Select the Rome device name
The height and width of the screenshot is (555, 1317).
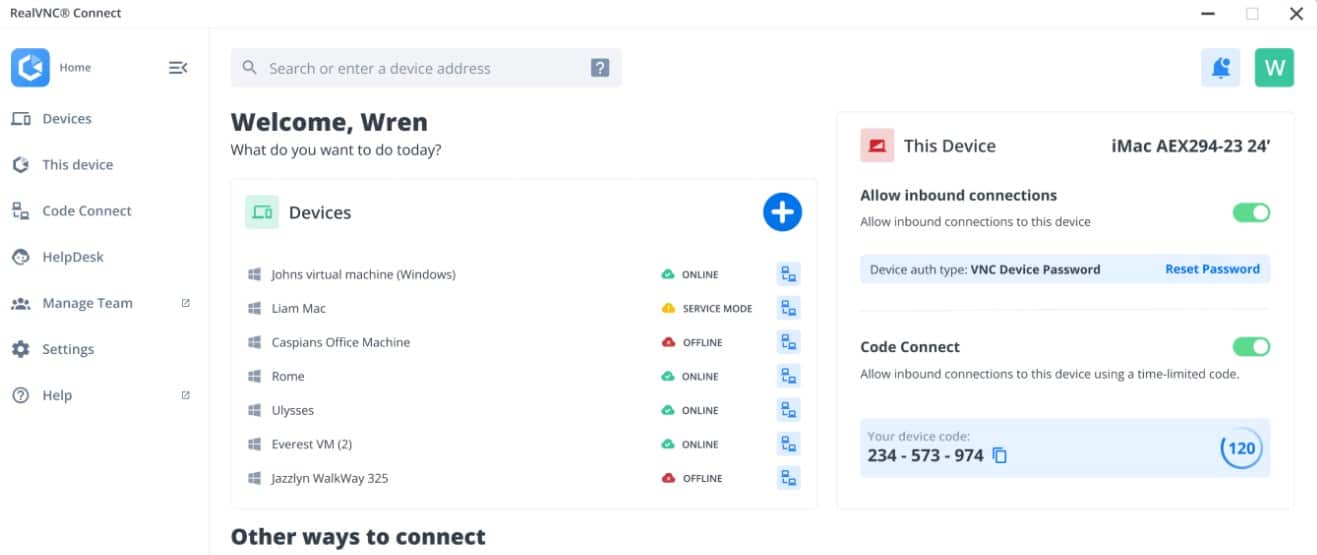tap(288, 376)
